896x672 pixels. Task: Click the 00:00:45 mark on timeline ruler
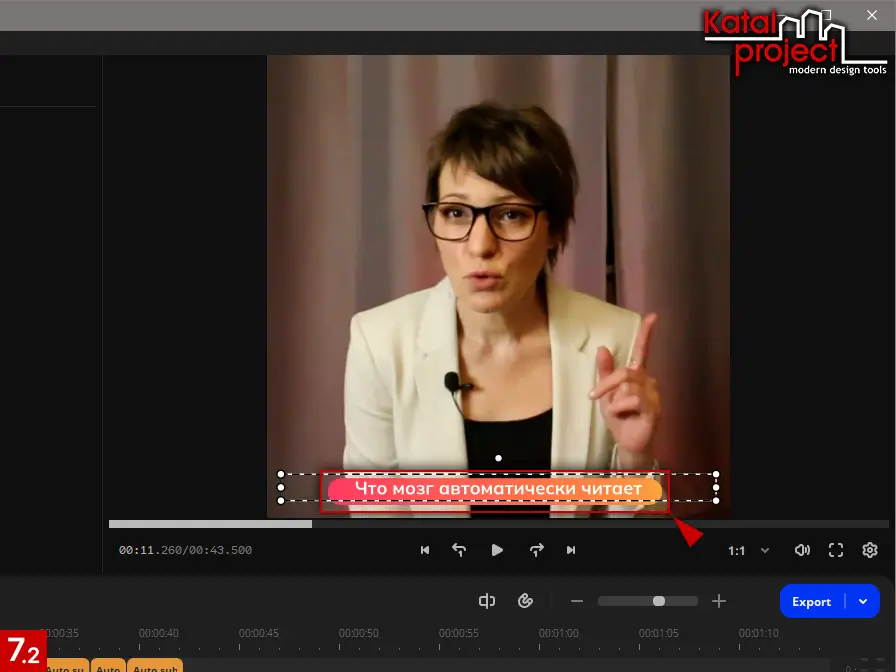[258, 633]
